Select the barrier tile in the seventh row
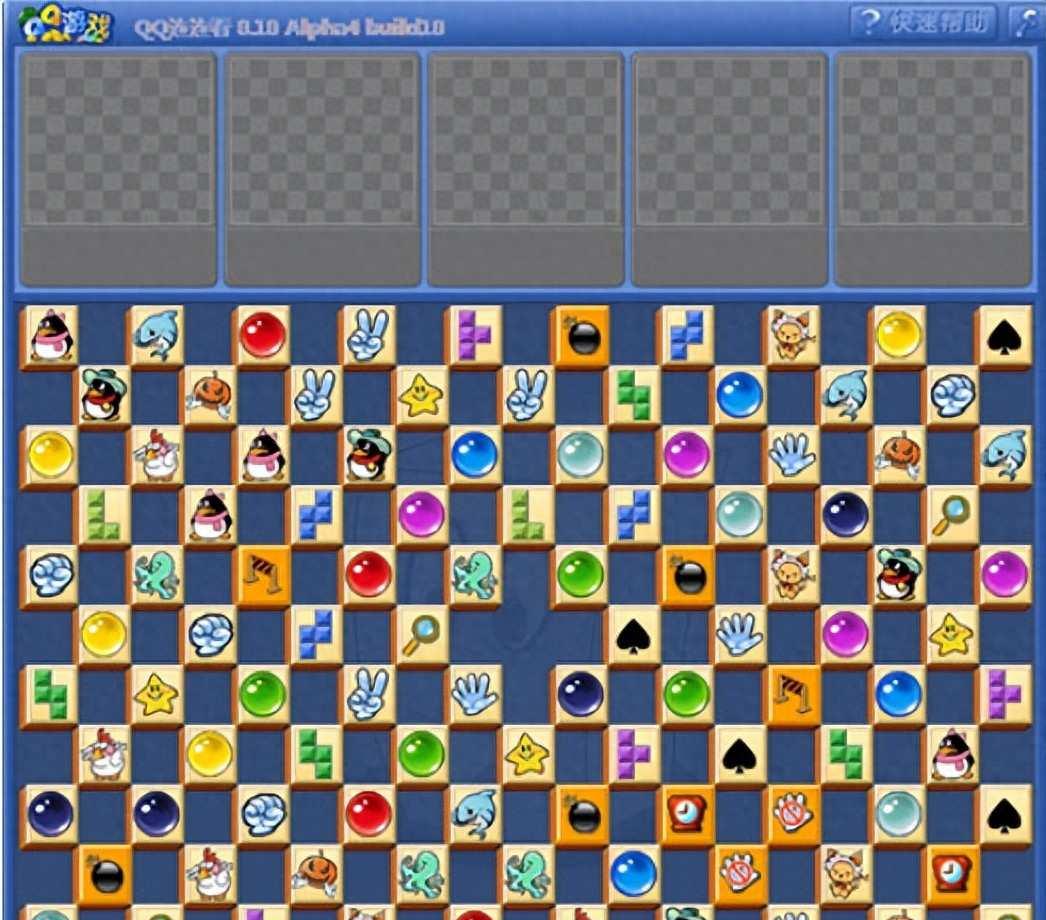The width and height of the screenshot is (1046, 920). tap(793, 695)
